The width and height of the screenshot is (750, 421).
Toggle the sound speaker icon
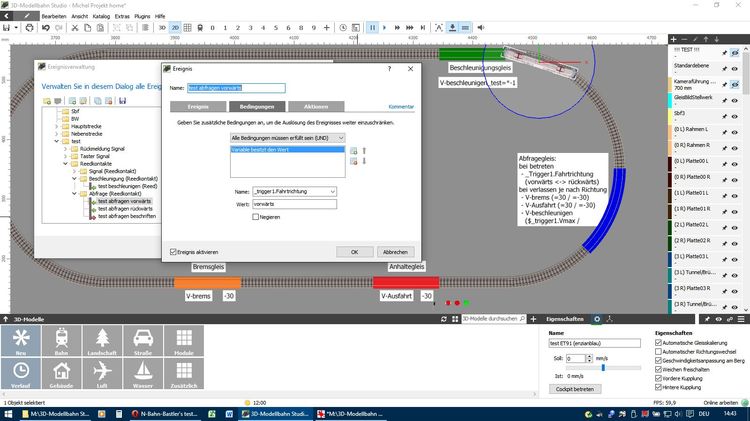coord(481,28)
